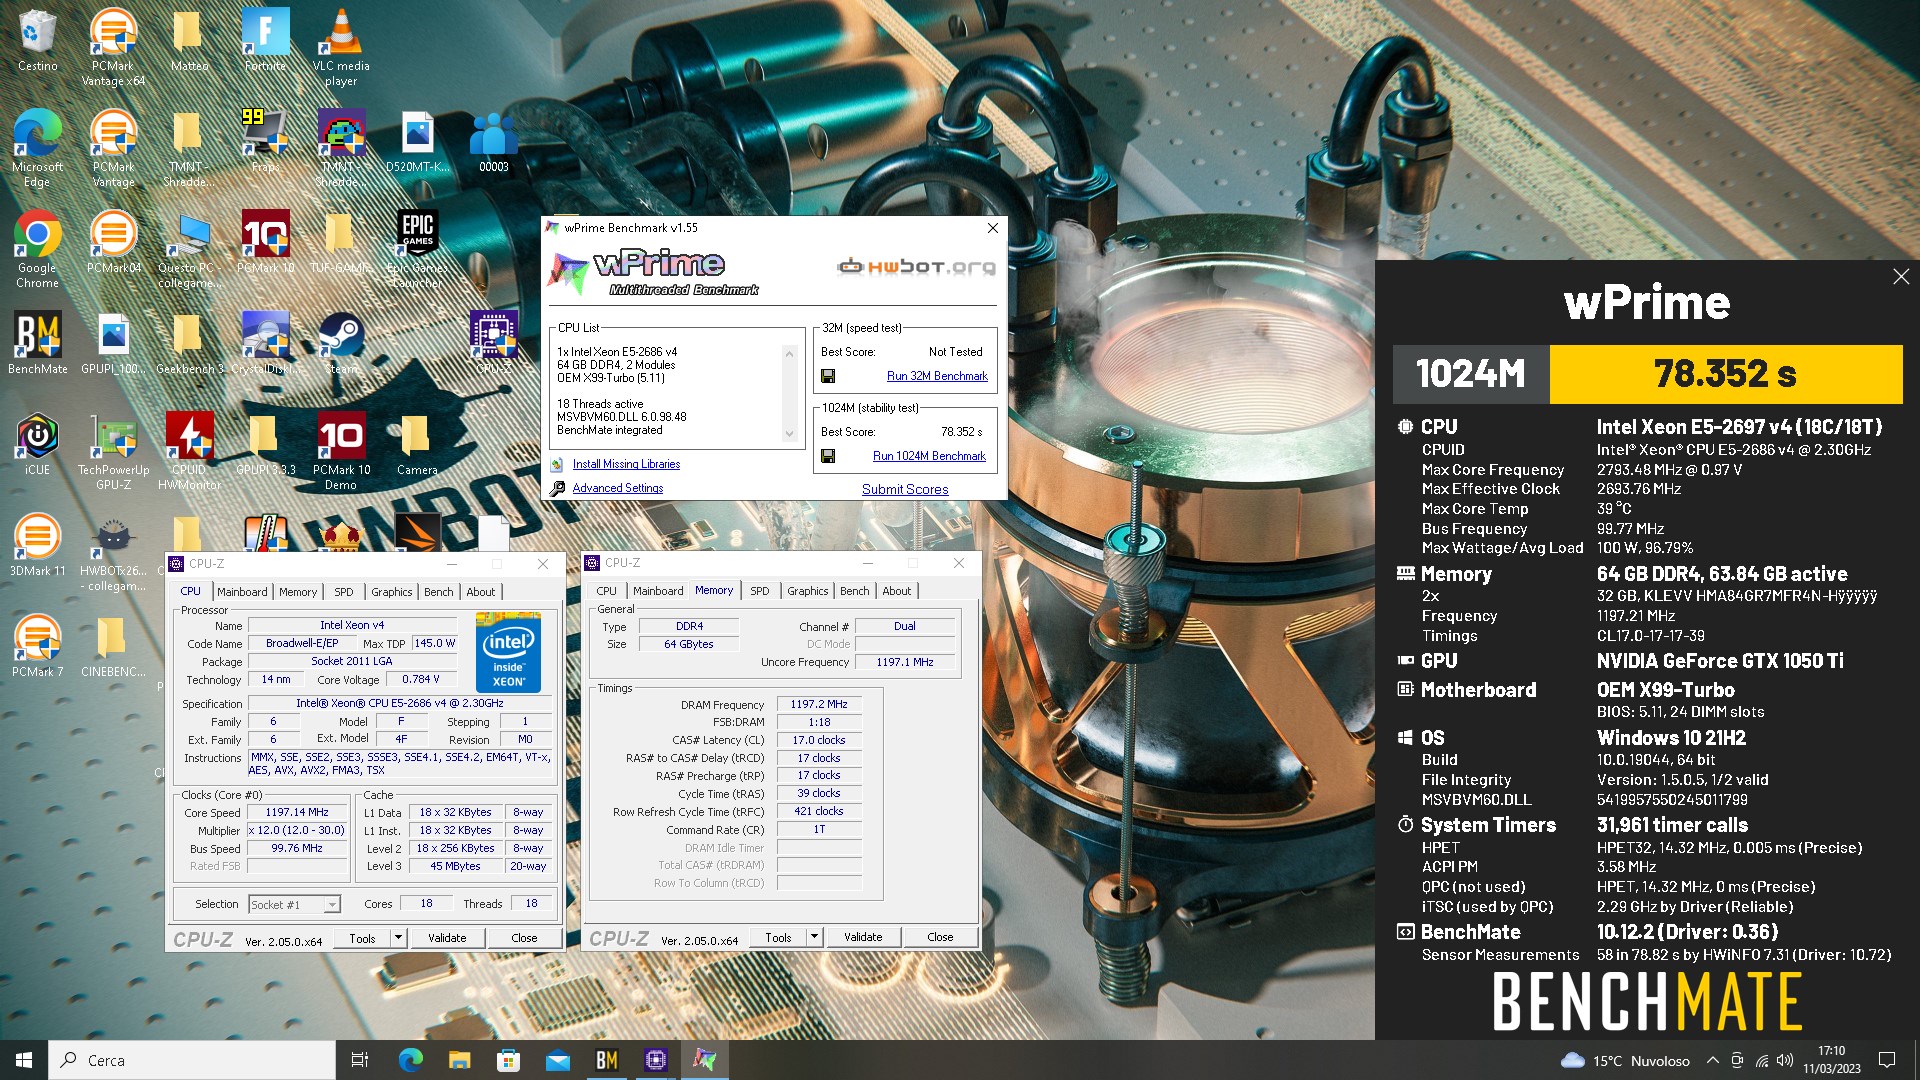Viewport: 1920px width, 1080px height.
Task: Open Epic Games Launcher icon
Action: [x=417, y=249]
